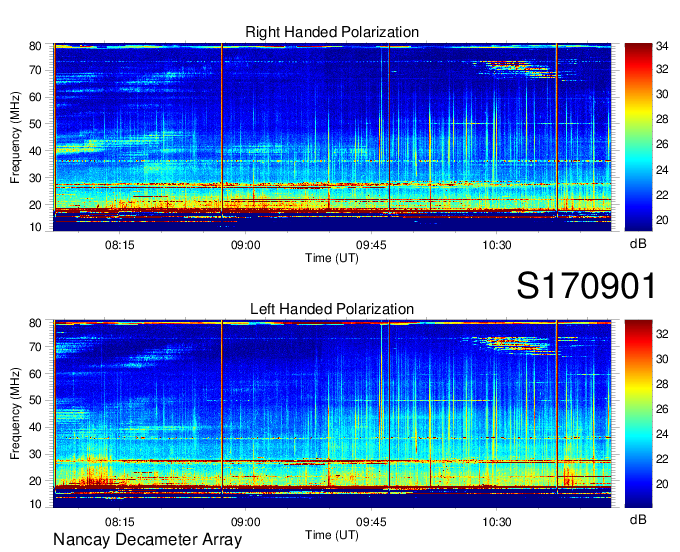Click the 50 MHz tick on Right Handed plot
Screen dimensions: 680x552
click(35, 124)
